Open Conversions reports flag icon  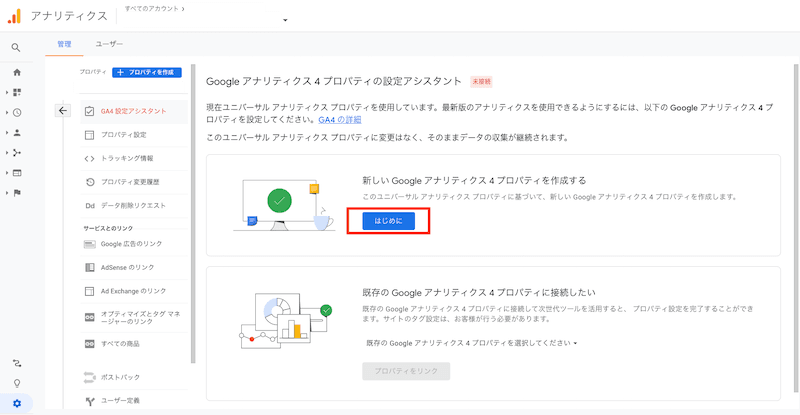click(x=17, y=193)
